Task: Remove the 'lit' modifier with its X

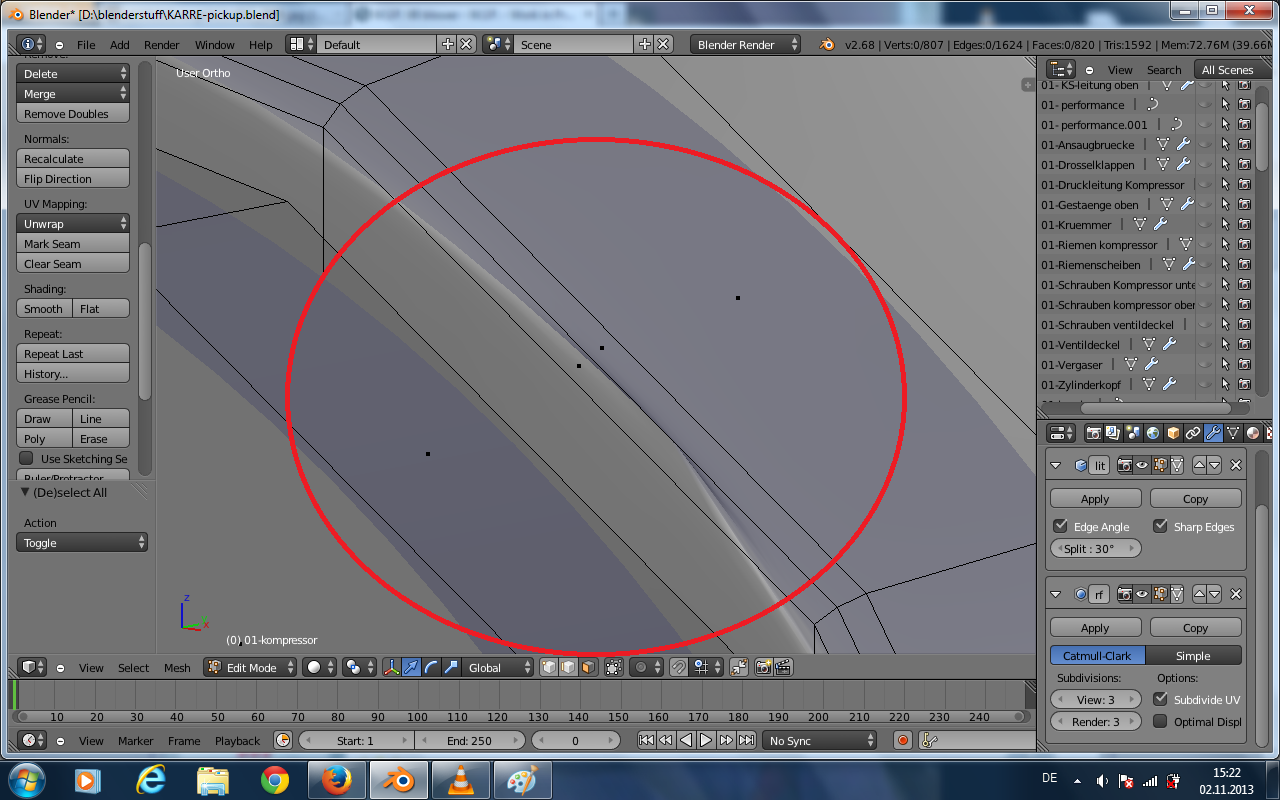Action: (x=1236, y=465)
